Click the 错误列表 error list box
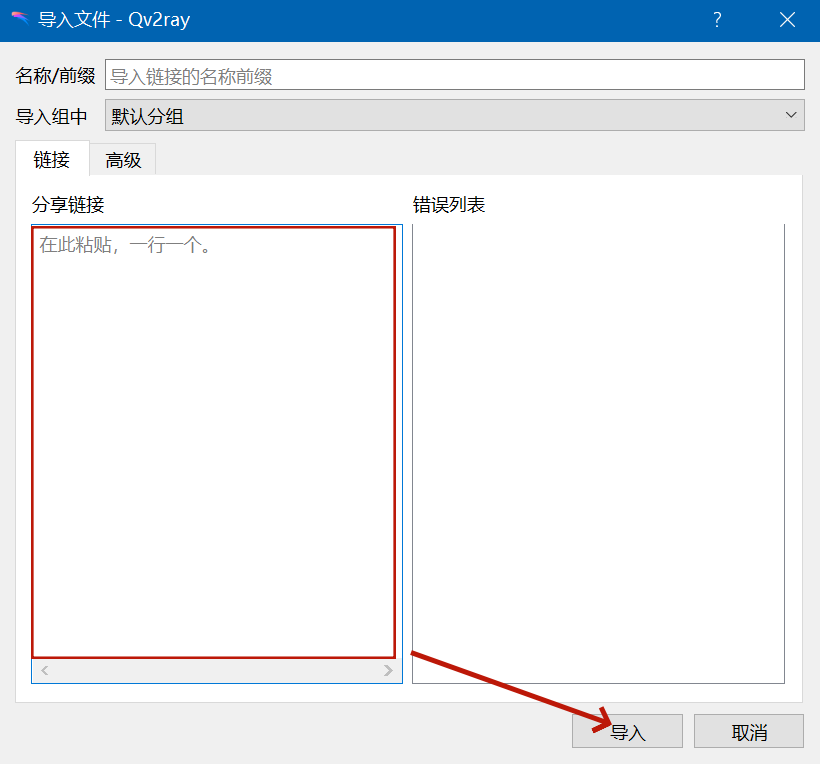820x764 pixels. point(598,454)
